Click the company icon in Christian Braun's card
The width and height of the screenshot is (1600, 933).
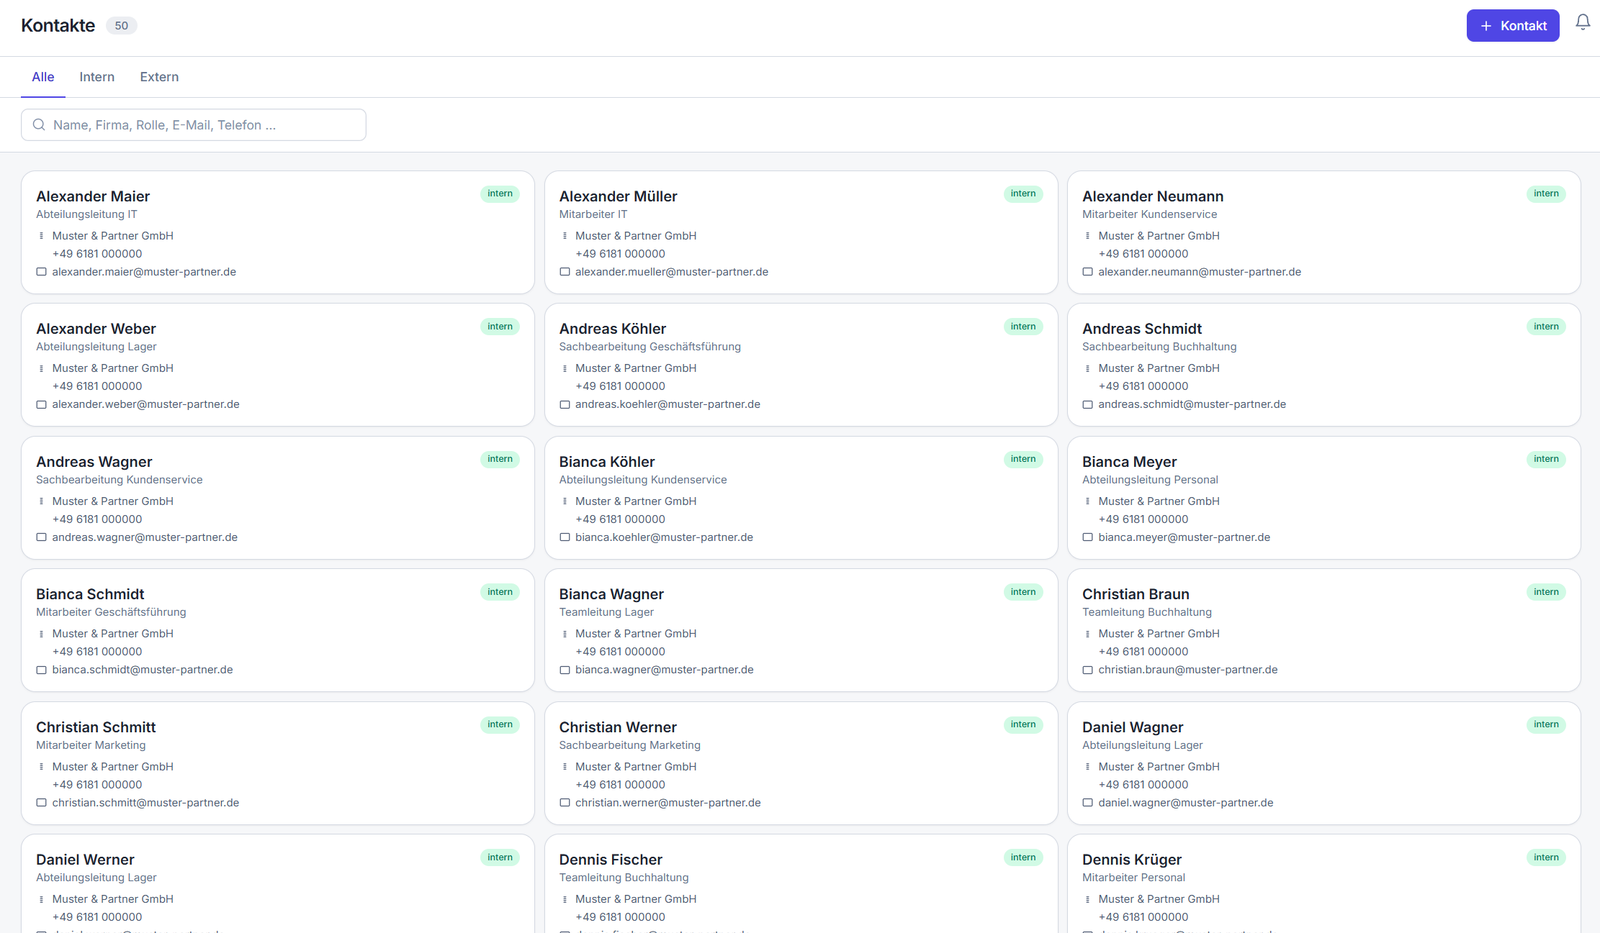[1088, 634]
